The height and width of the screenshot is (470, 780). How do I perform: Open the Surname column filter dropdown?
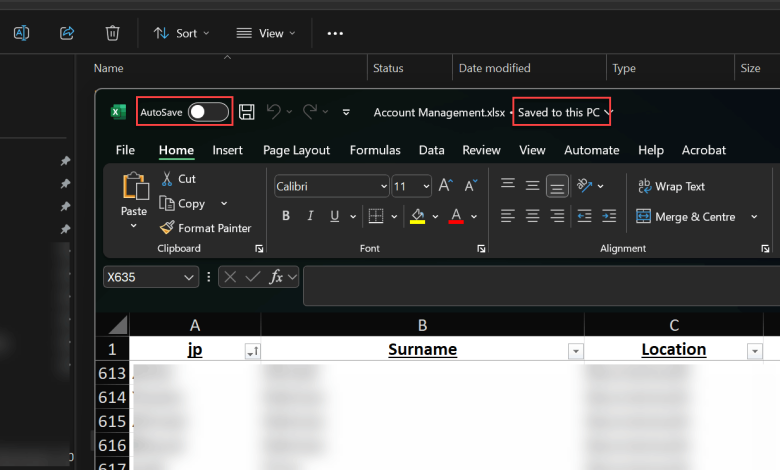tap(575, 351)
